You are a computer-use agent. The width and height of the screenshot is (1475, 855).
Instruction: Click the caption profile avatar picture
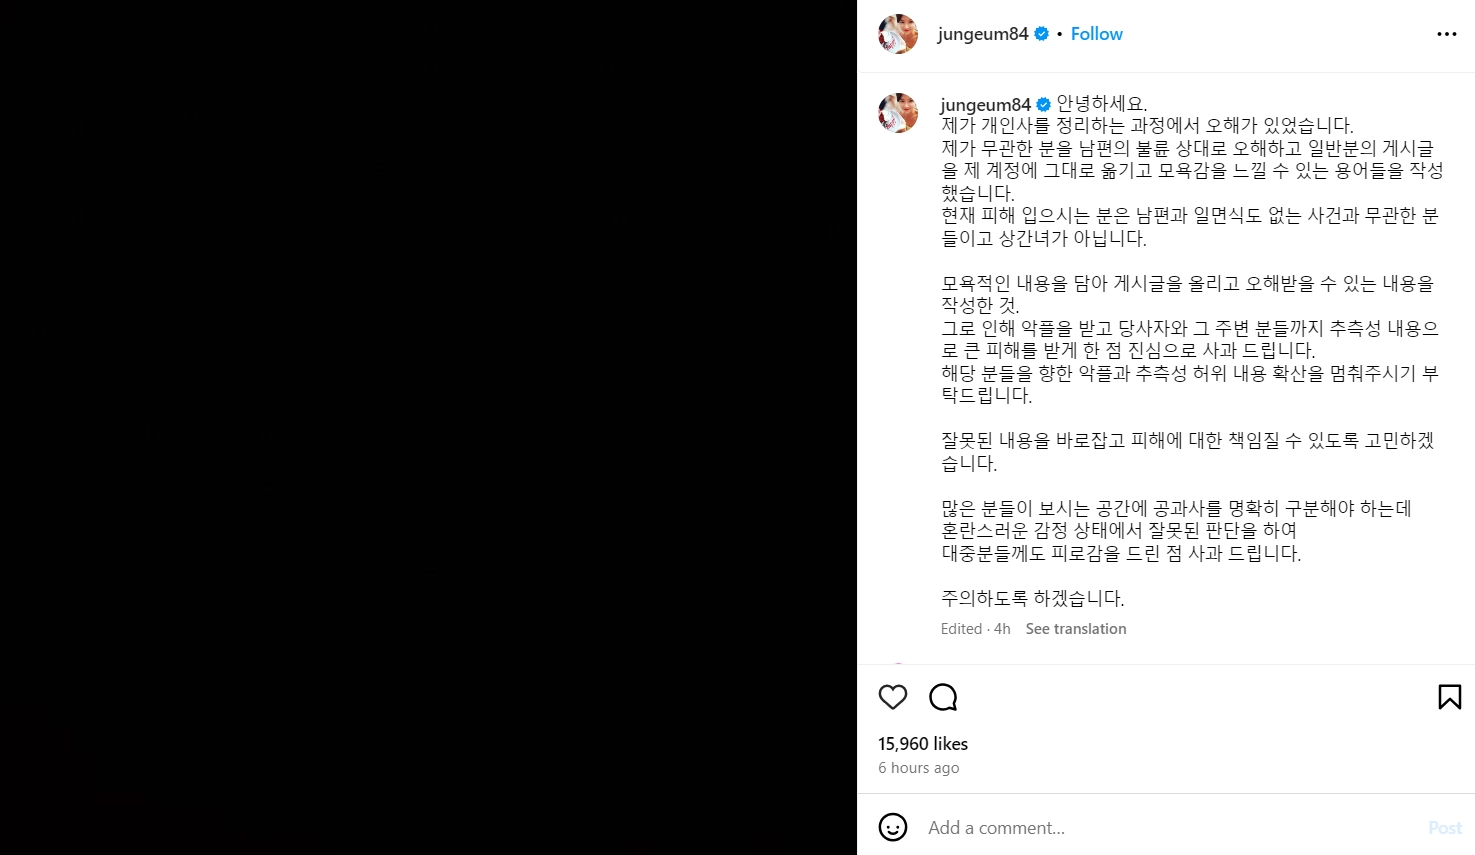click(x=898, y=113)
